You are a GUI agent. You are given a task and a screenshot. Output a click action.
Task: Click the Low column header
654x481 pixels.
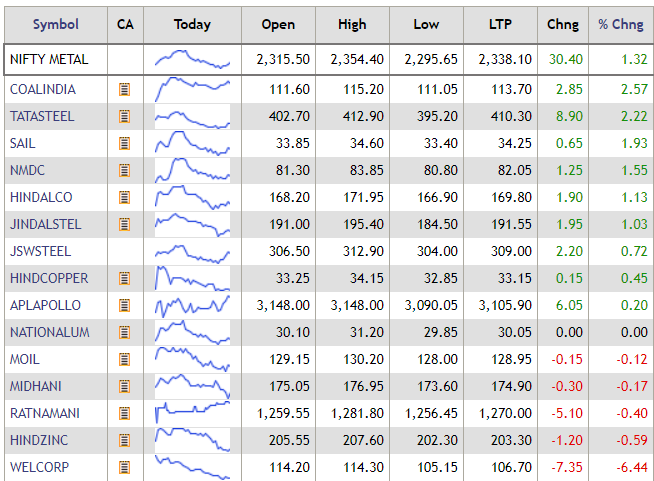click(x=426, y=24)
